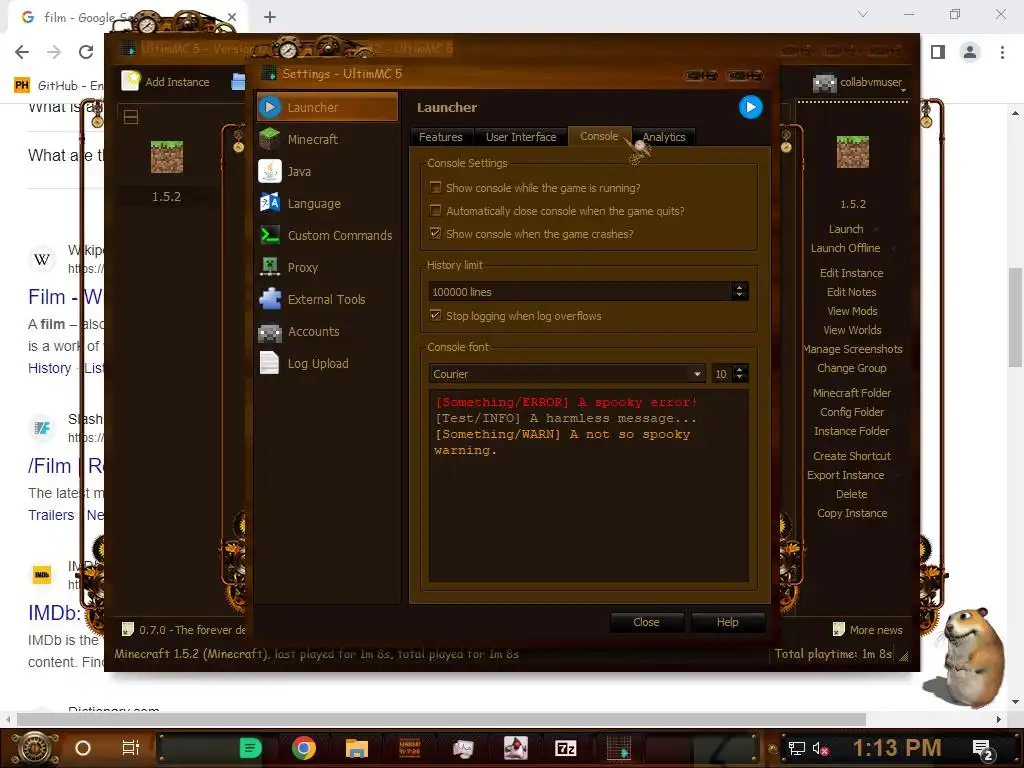1024x768 pixels.
Task: Click Launch in the instance side panel
Action: pyautogui.click(x=846, y=229)
